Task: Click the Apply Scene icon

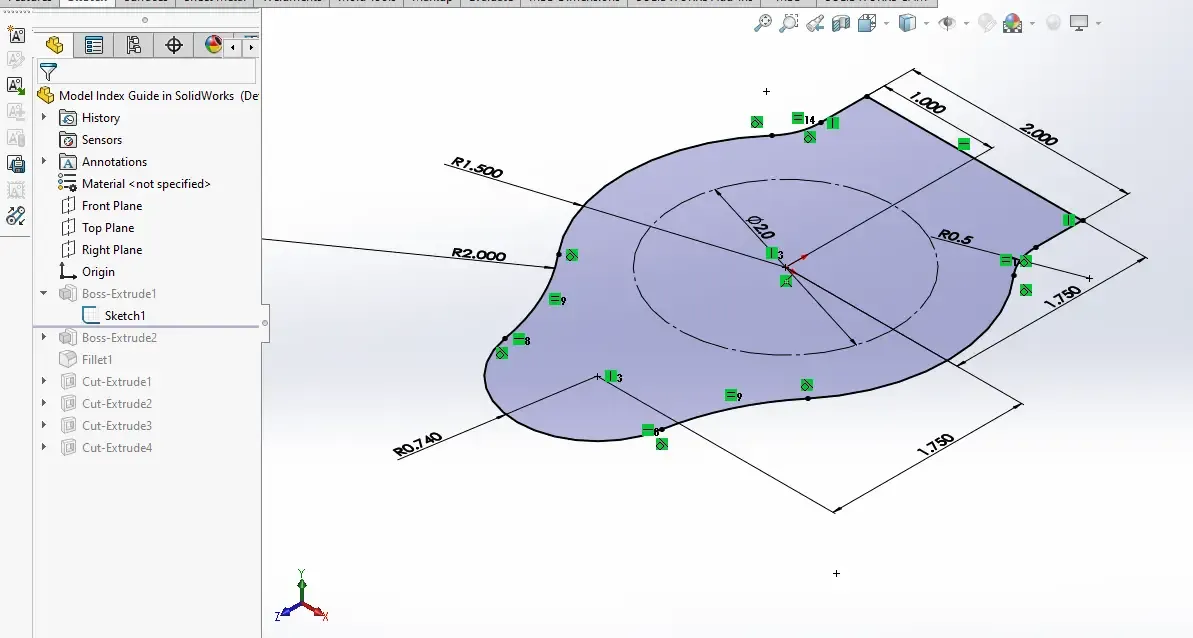Action: coord(1013,24)
